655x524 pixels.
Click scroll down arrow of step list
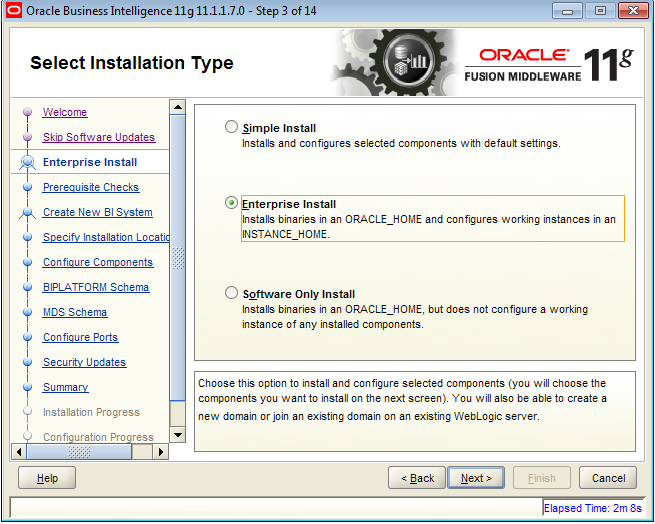pyautogui.click(x=178, y=435)
